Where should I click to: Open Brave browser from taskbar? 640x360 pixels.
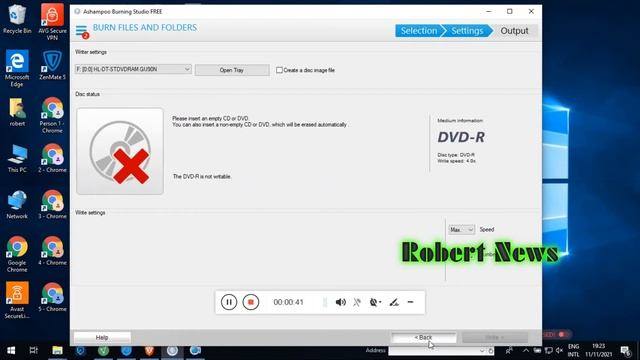tap(149, 351)
